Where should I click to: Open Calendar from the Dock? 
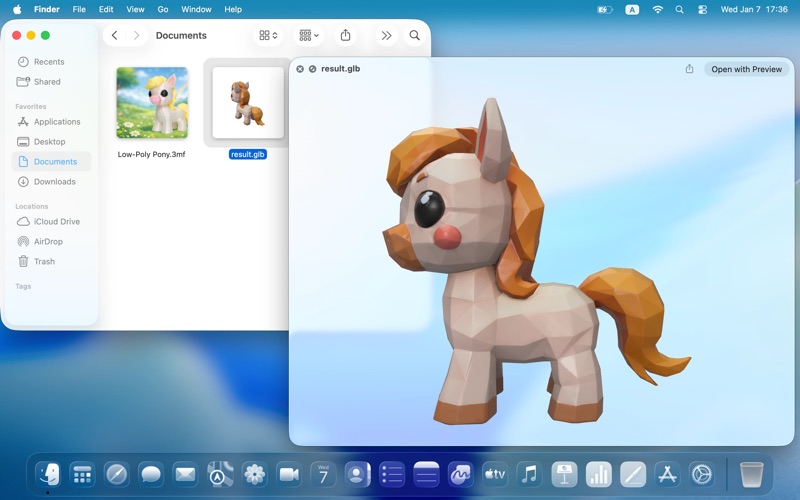point(323,474)
